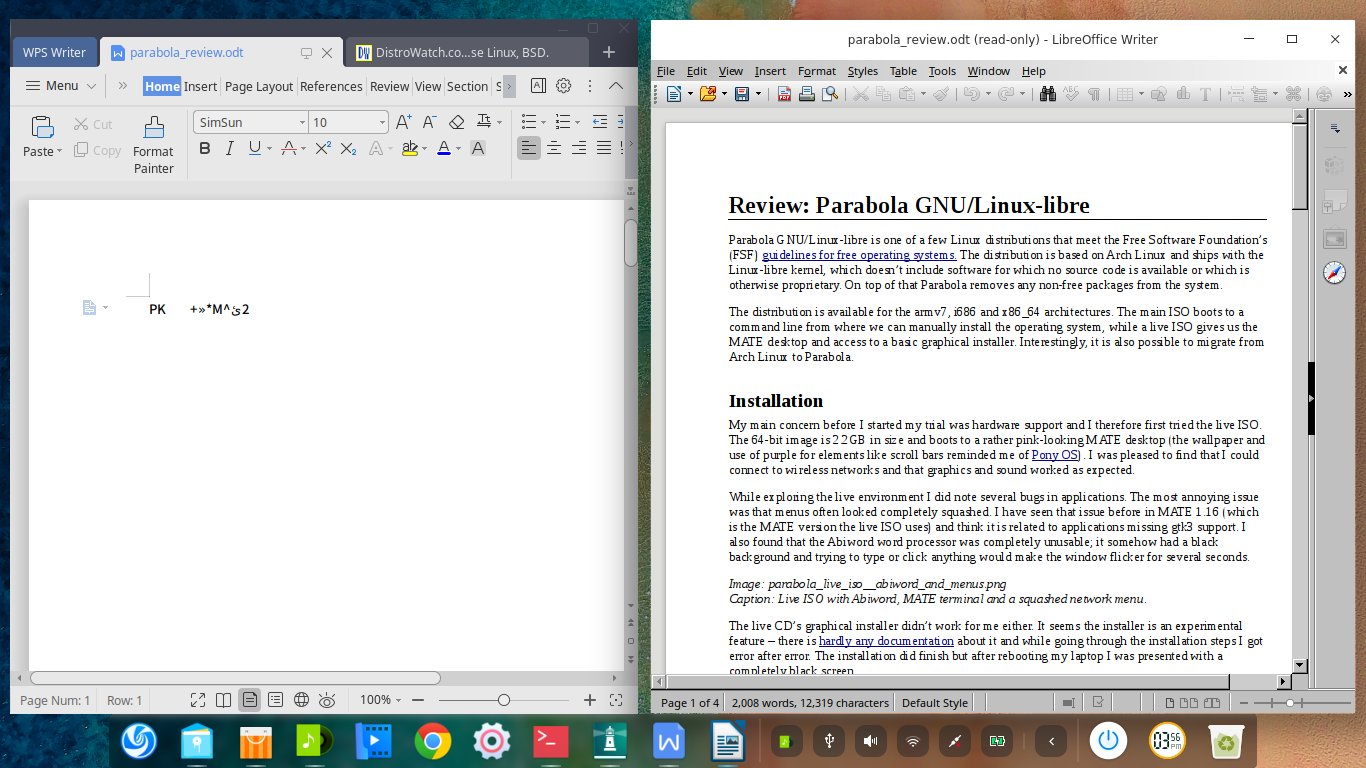Click the power button in the dock
This screenshot has width=1366, height=768.
tap(1108, 741)
